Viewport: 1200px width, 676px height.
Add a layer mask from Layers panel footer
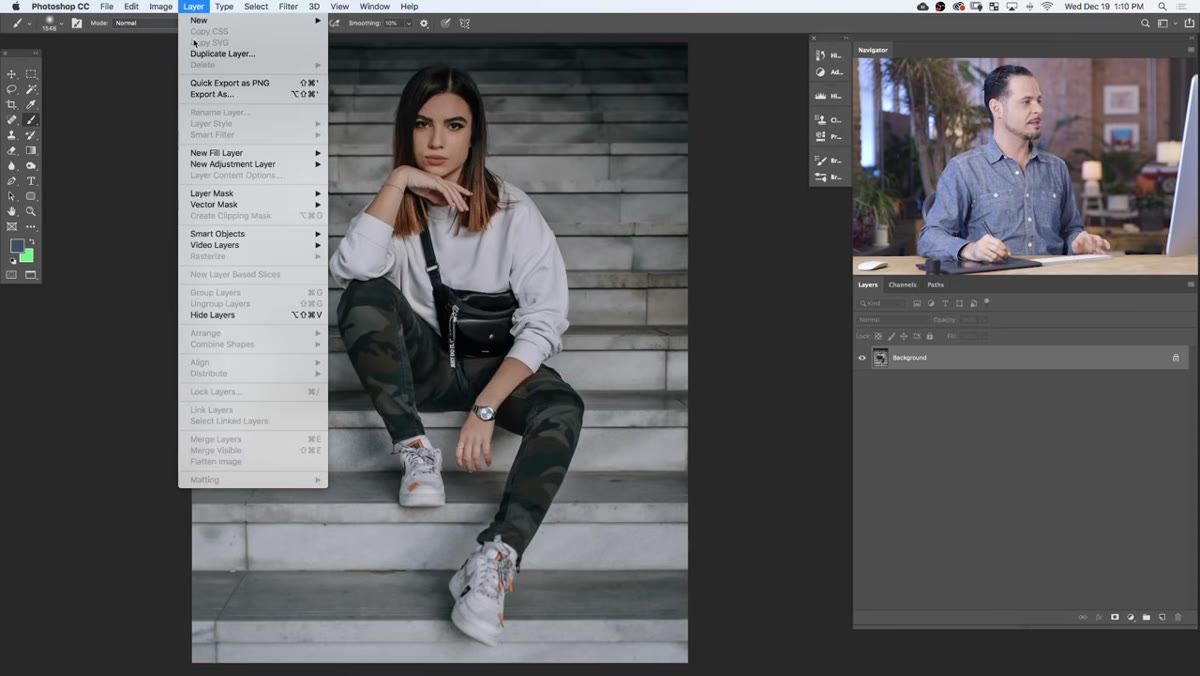pyautogui.click(x=1115, y=617)
